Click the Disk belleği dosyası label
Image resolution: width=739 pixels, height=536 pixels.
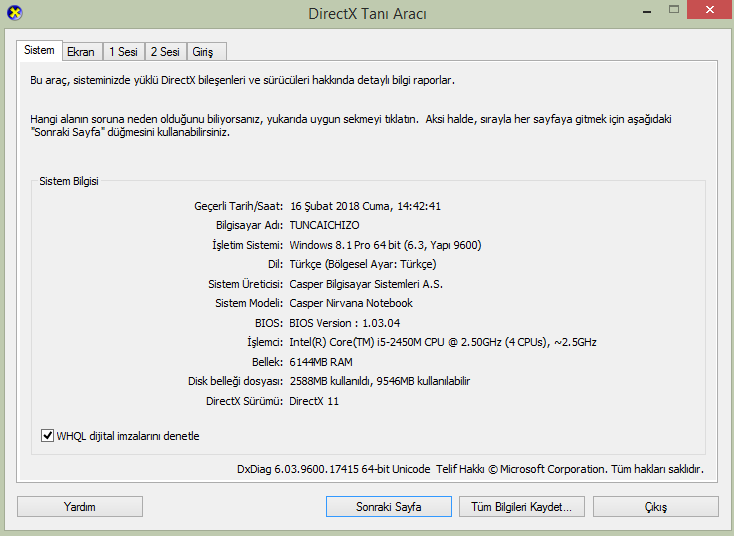tap(236, 381)
